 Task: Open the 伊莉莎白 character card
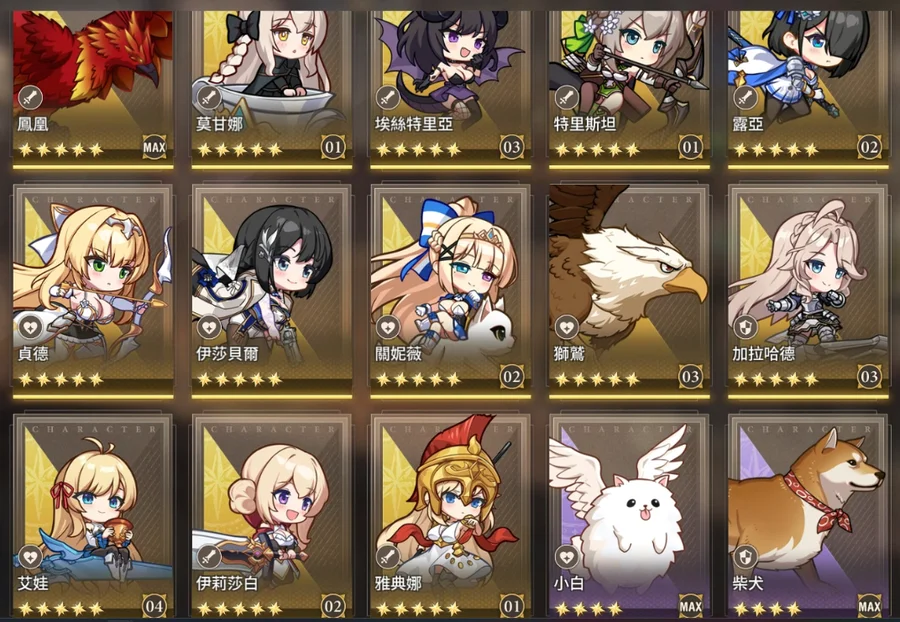[x=272, y=515]
